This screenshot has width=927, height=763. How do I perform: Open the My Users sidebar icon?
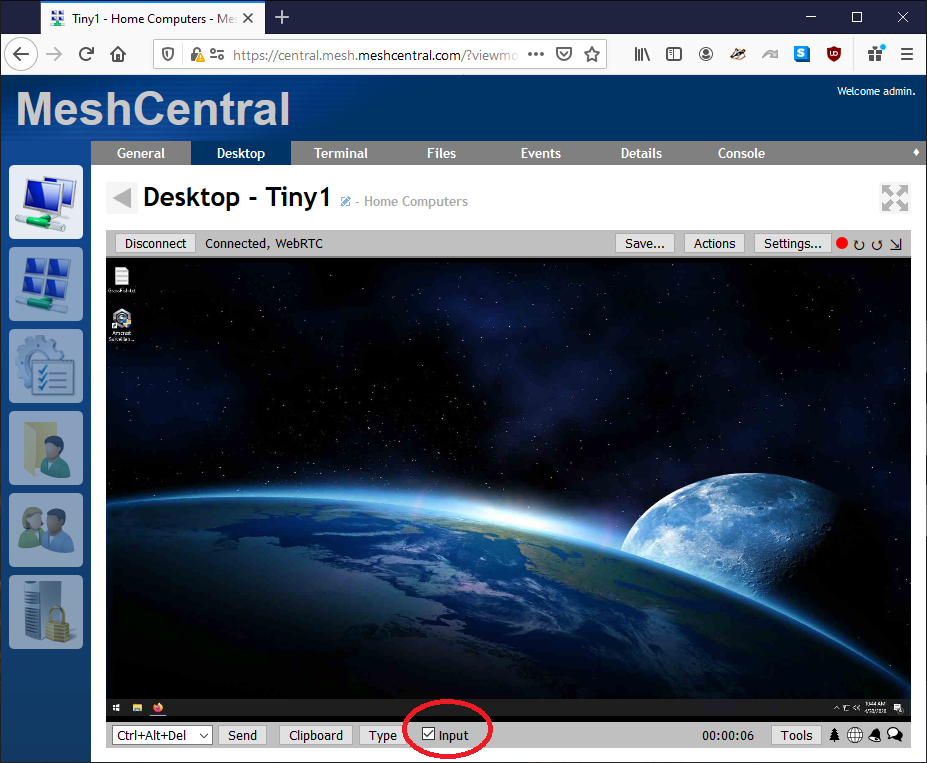tap(46, 530)
